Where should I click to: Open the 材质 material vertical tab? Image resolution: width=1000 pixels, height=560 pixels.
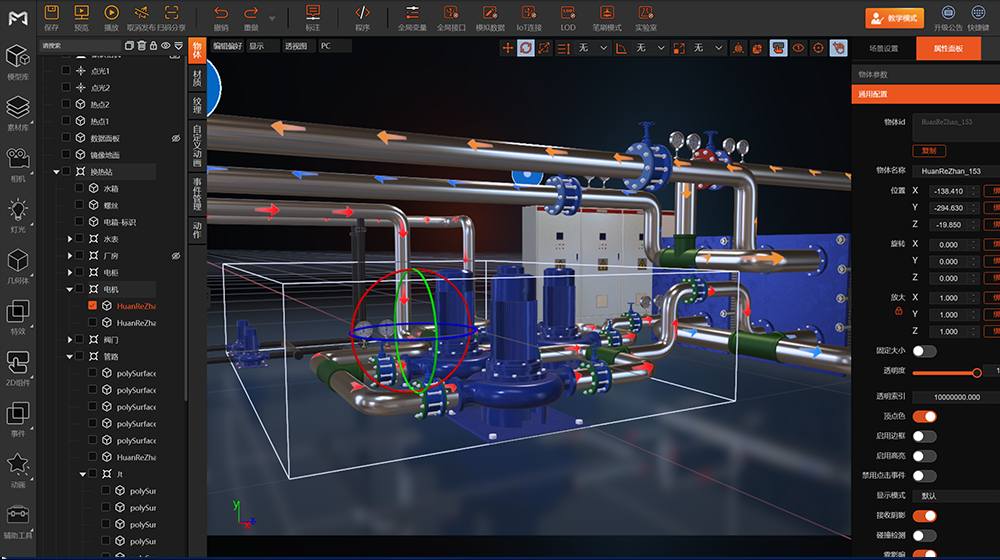point(197,79)
